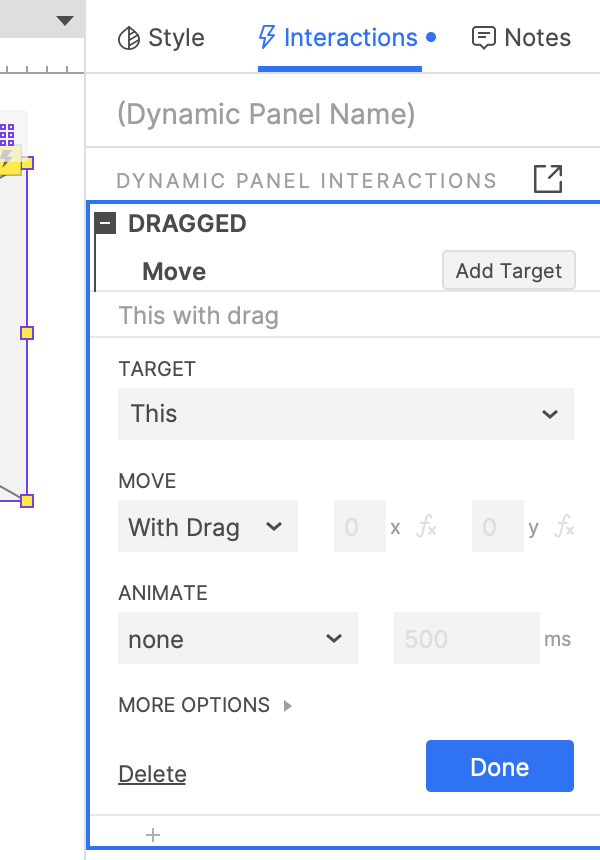Click the purple dynamic panel grid icon
The image size is (600, 860).
(x=7, y=133)
